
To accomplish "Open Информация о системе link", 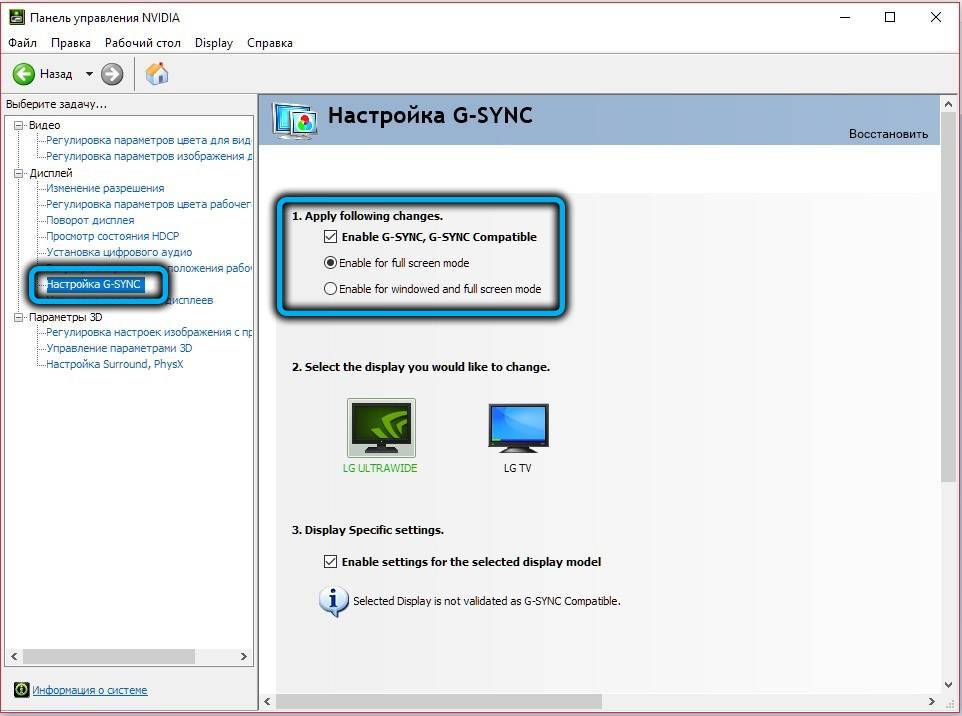I will point(90,690).
